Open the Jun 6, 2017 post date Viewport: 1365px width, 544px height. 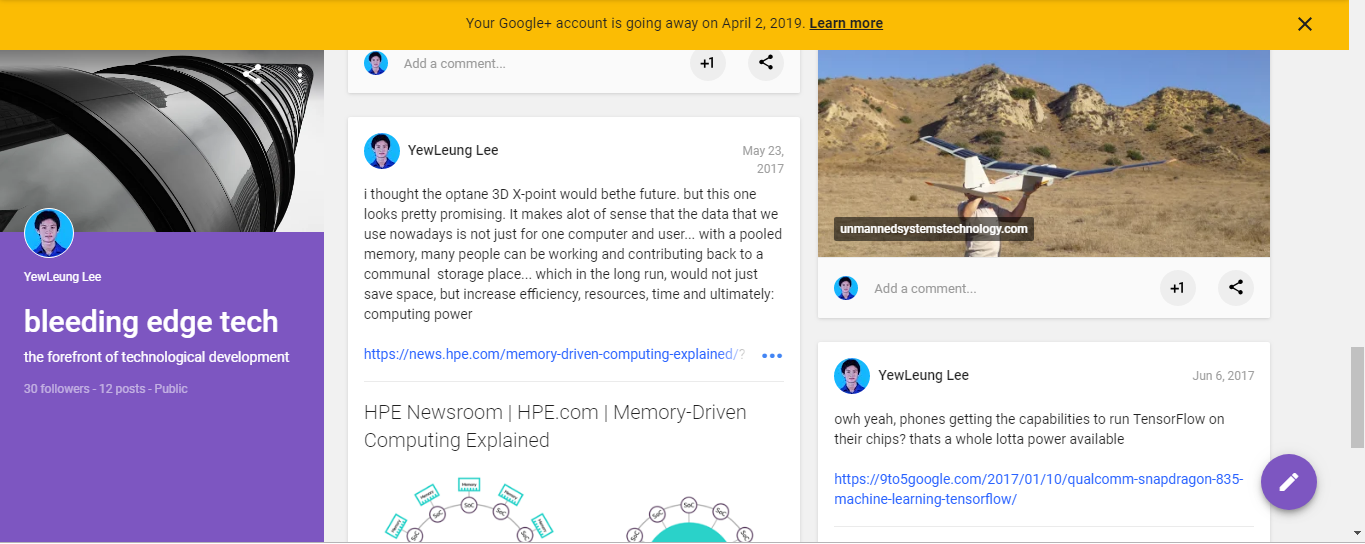coord(1223,376)
